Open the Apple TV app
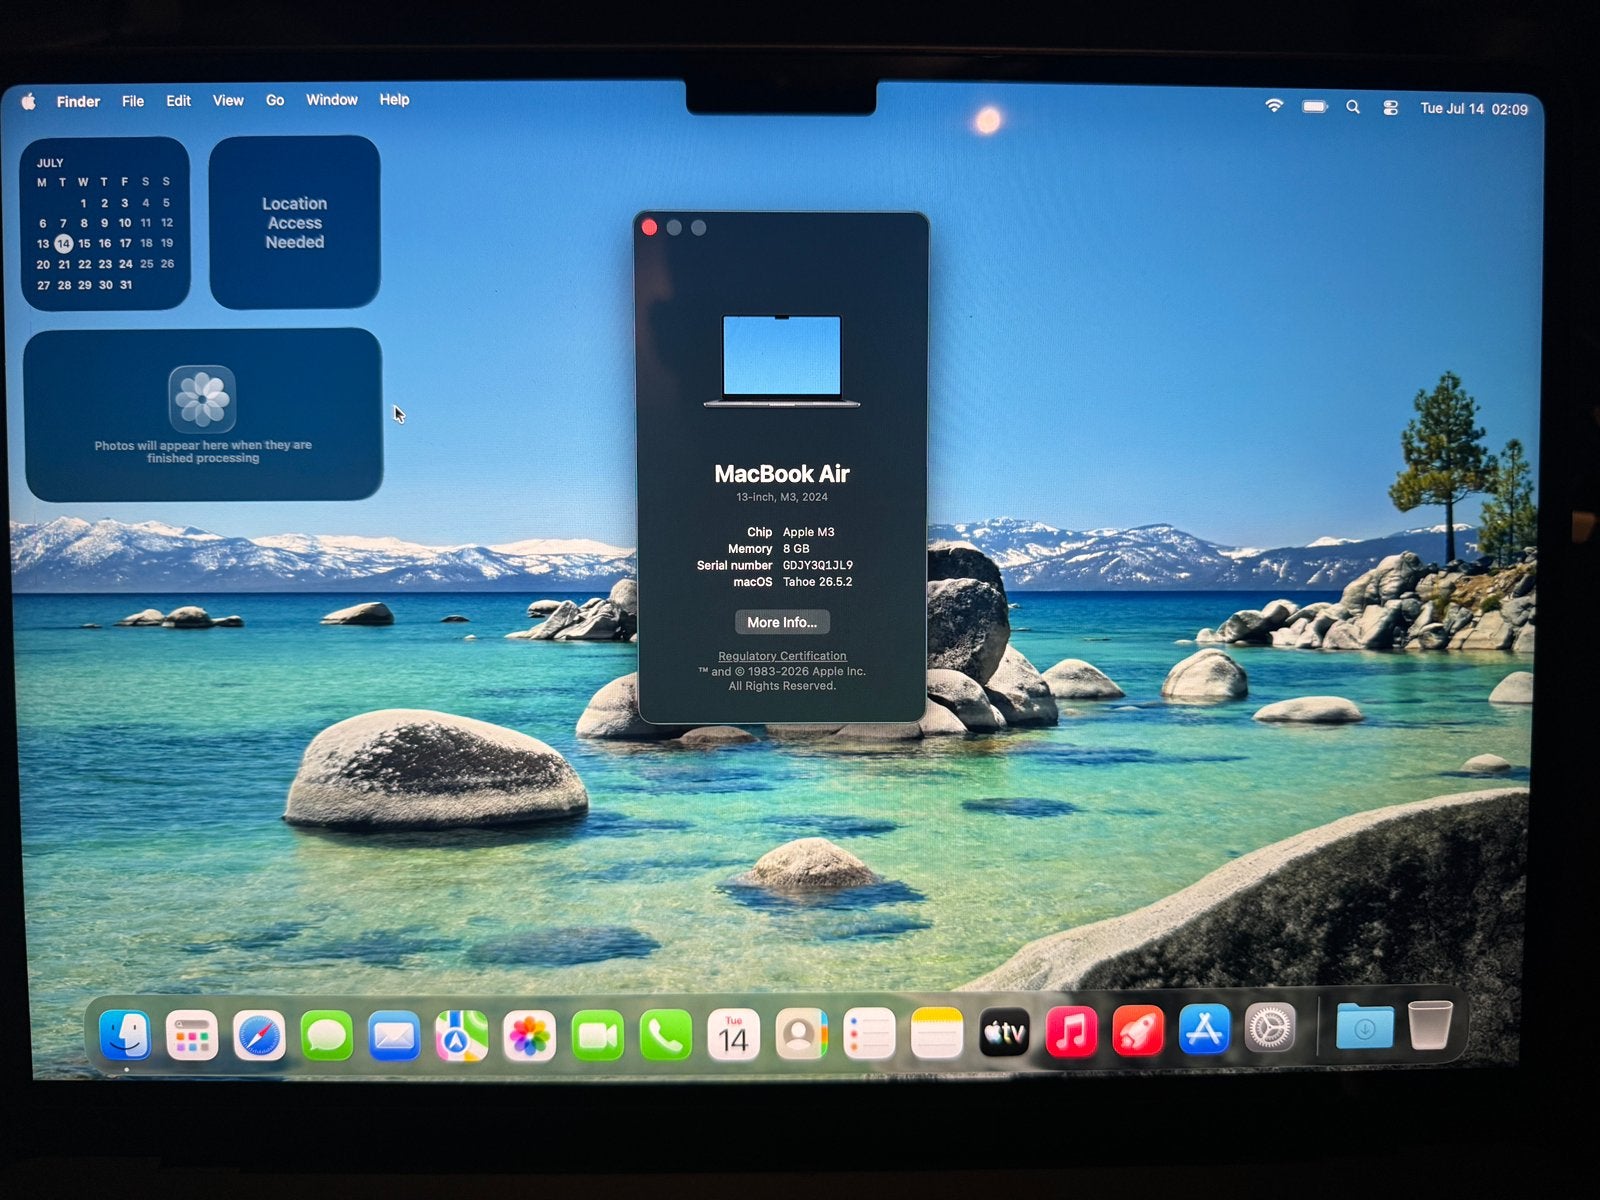 coord(1004,1033)
